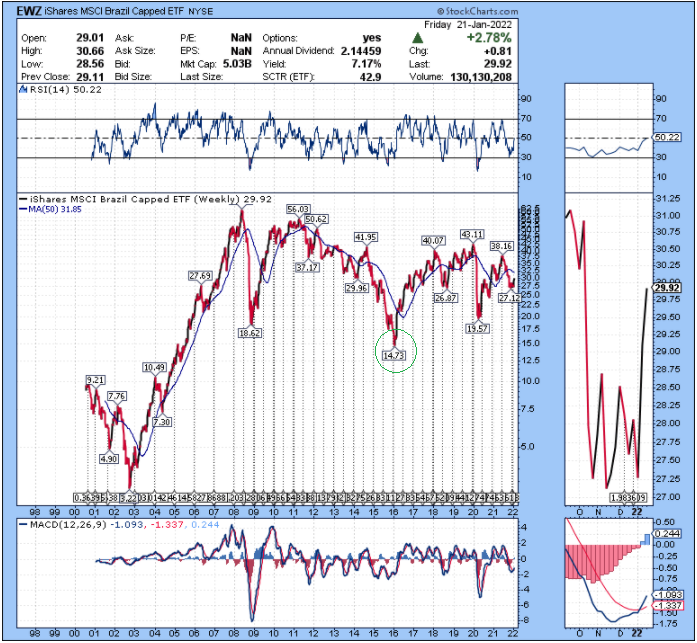Select the Mkt Cap value 5.03B
Image resolution: width=697 pixels, height=643 pixels.
coord(237,64)
